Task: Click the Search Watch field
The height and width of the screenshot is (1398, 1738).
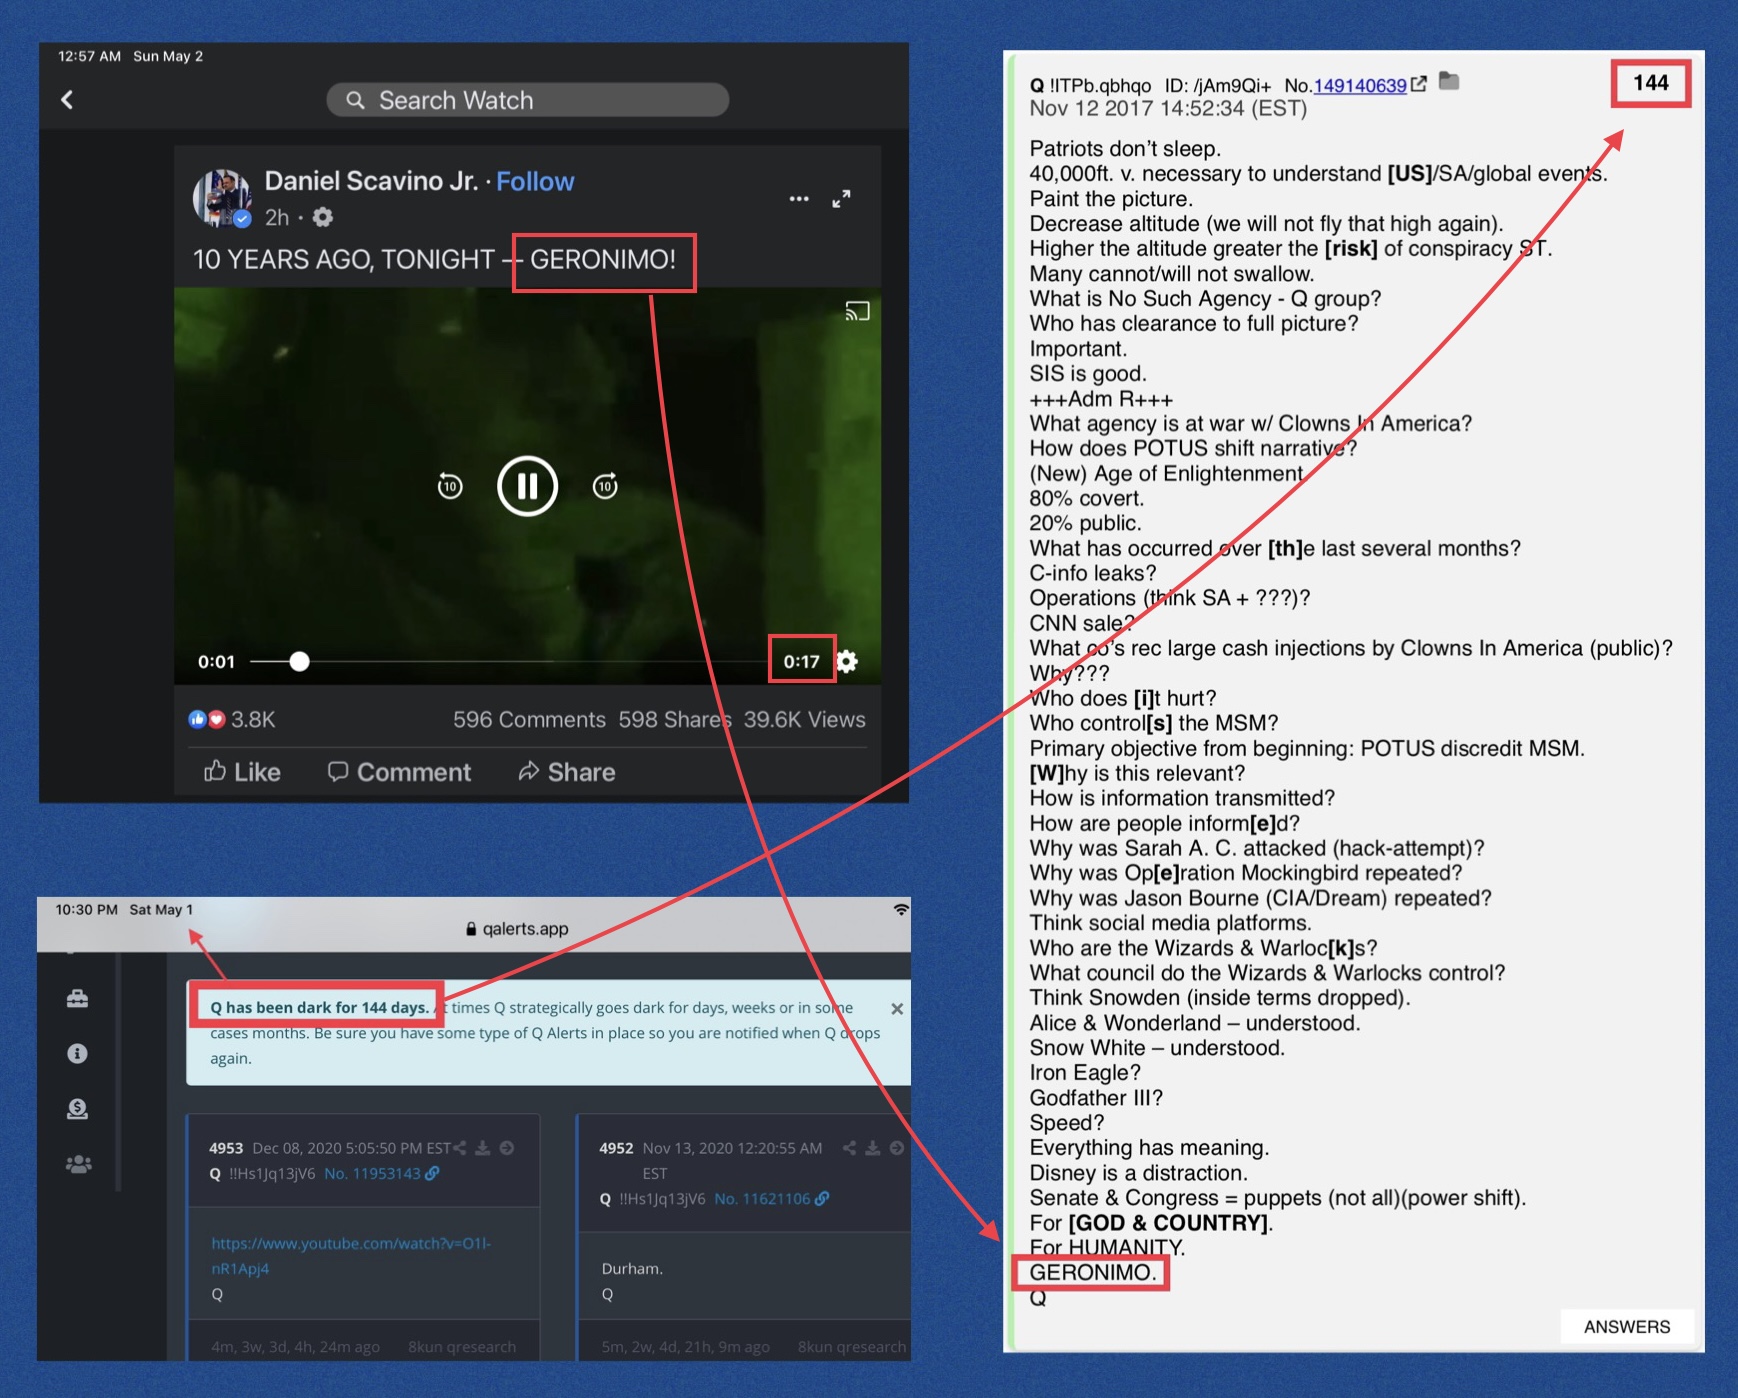Action: [x=527, y=100]
